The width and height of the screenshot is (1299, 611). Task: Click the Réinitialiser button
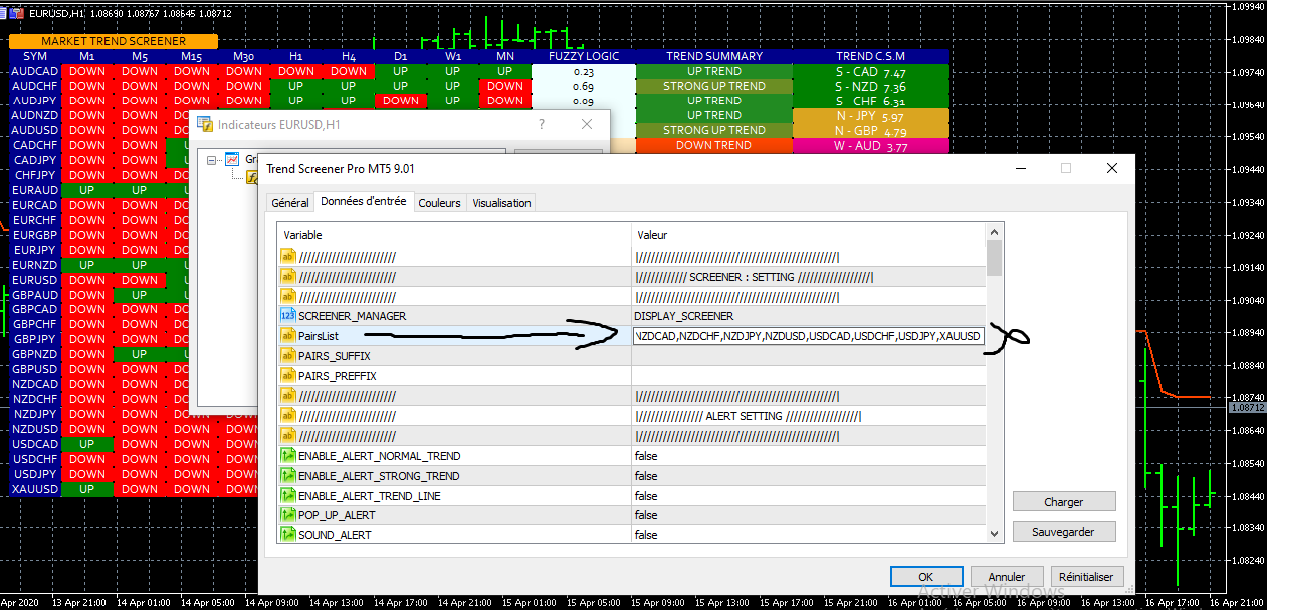tap(1088, 577)
